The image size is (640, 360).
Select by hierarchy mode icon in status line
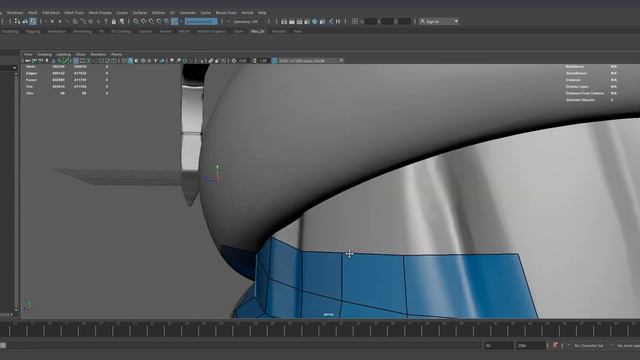click(18, 21)
